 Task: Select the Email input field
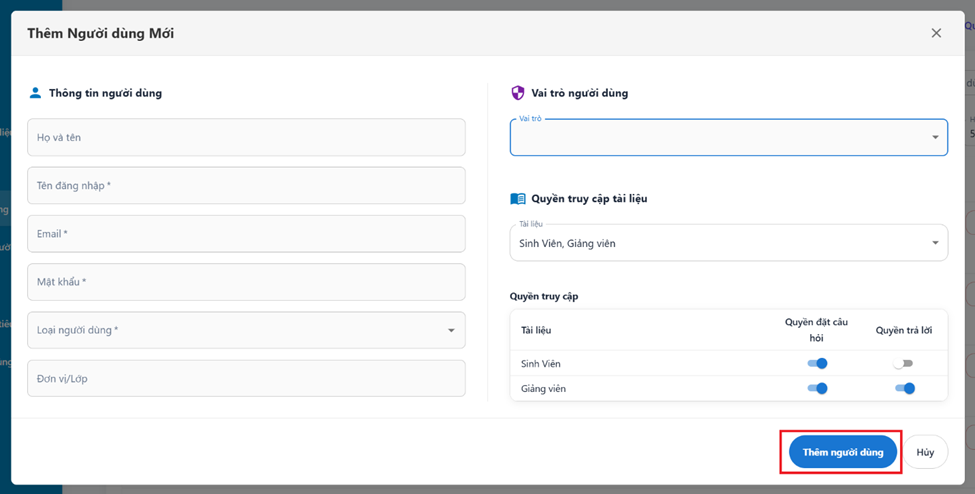click(246, 234)
